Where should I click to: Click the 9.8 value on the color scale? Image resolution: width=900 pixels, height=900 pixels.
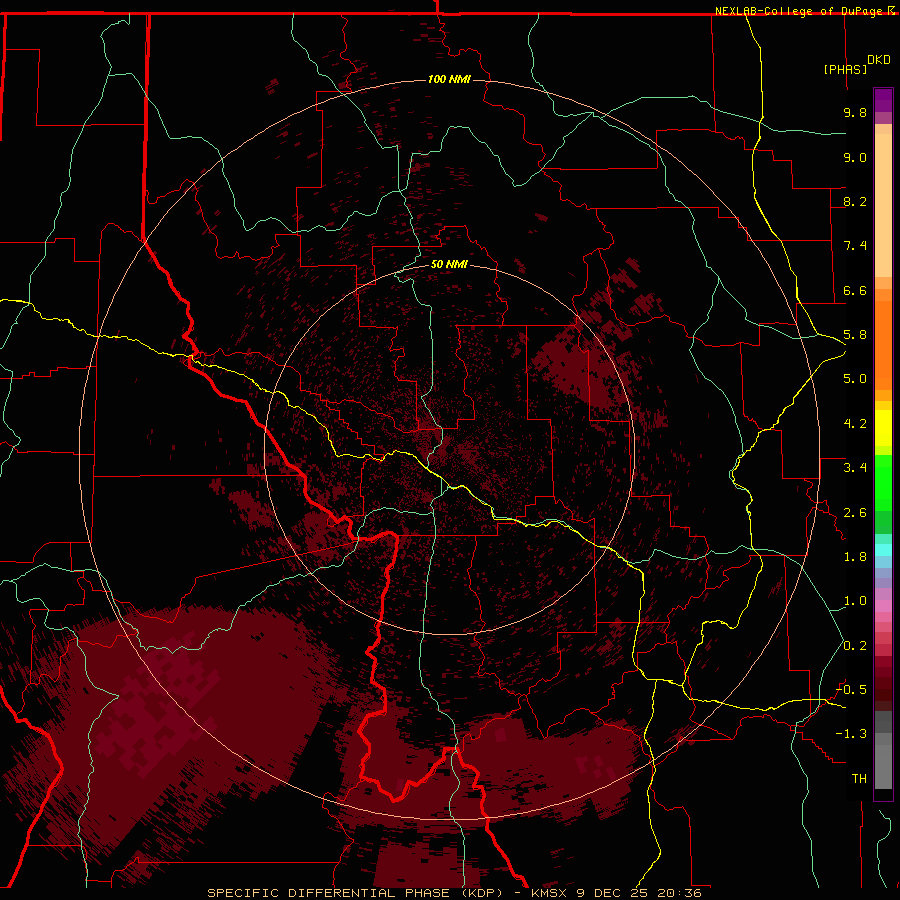(x=855, y=112)
